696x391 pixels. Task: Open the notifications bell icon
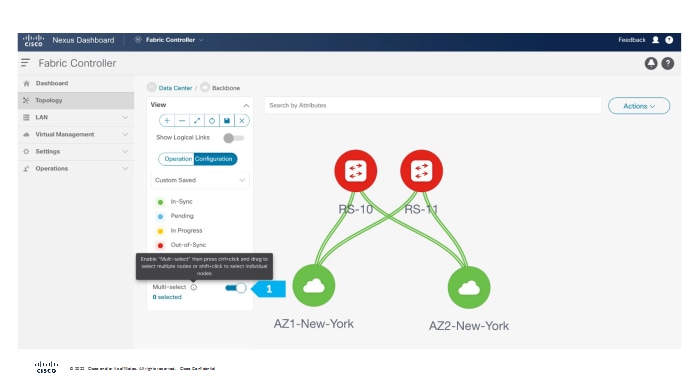(x=651, y=63)
